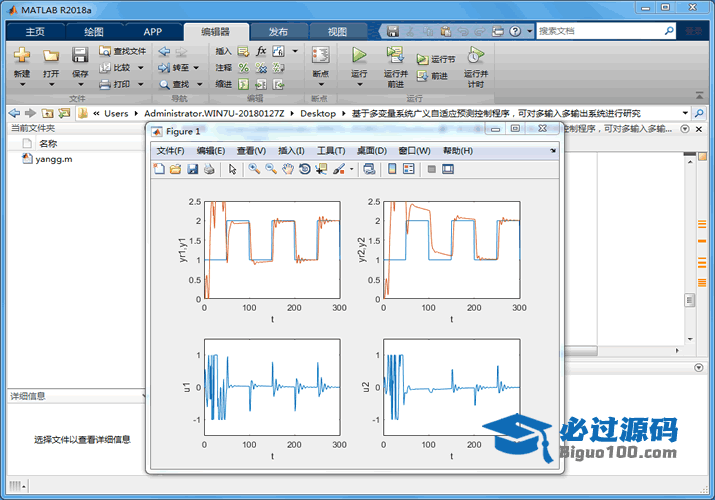Click the decrease indent icon
Viewport: 715px width, 500px height.
(278, 84)
